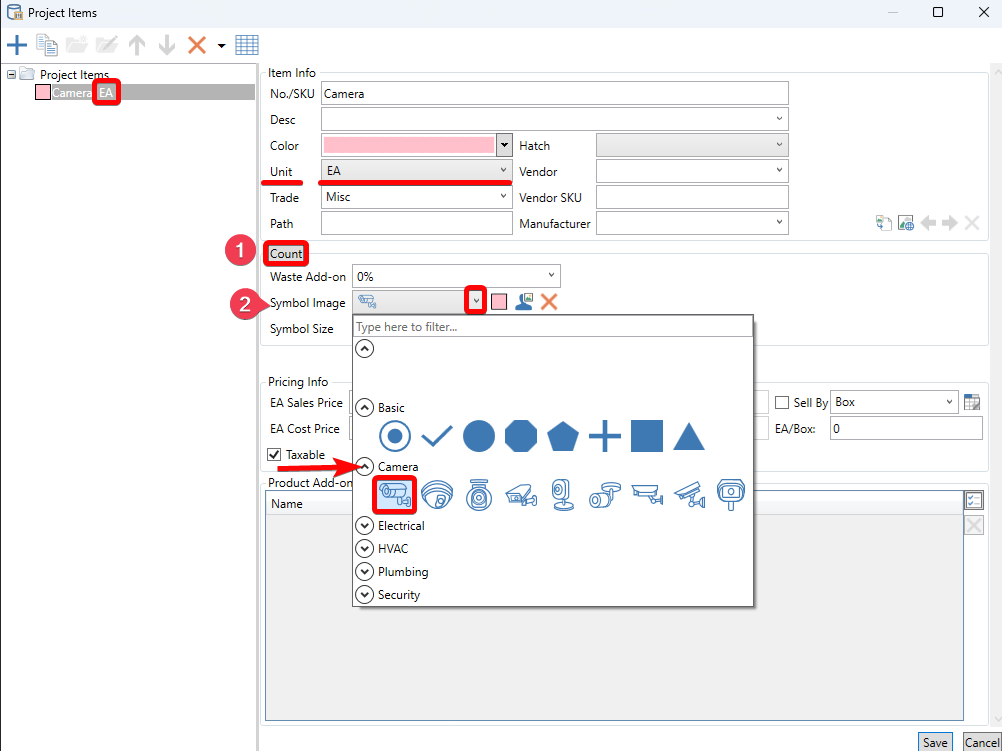The width and height of the screenshot is (1002, 751).
Task: Click the Move Up arrow icon
Action: point(137,45)
